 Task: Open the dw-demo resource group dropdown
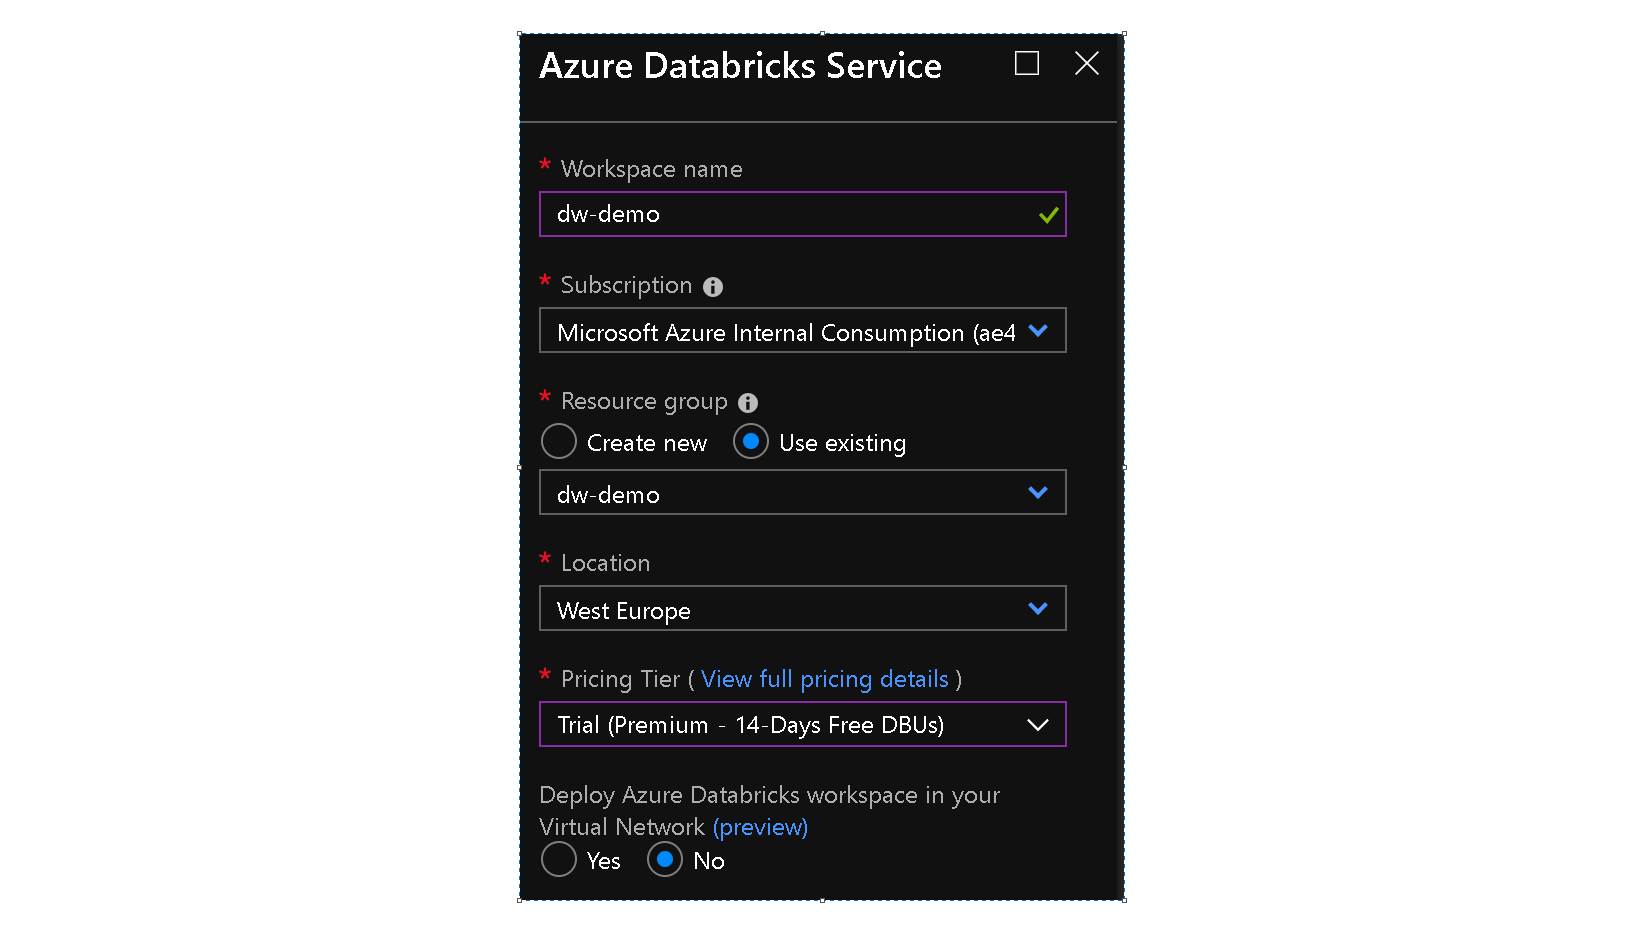(802, 492)
